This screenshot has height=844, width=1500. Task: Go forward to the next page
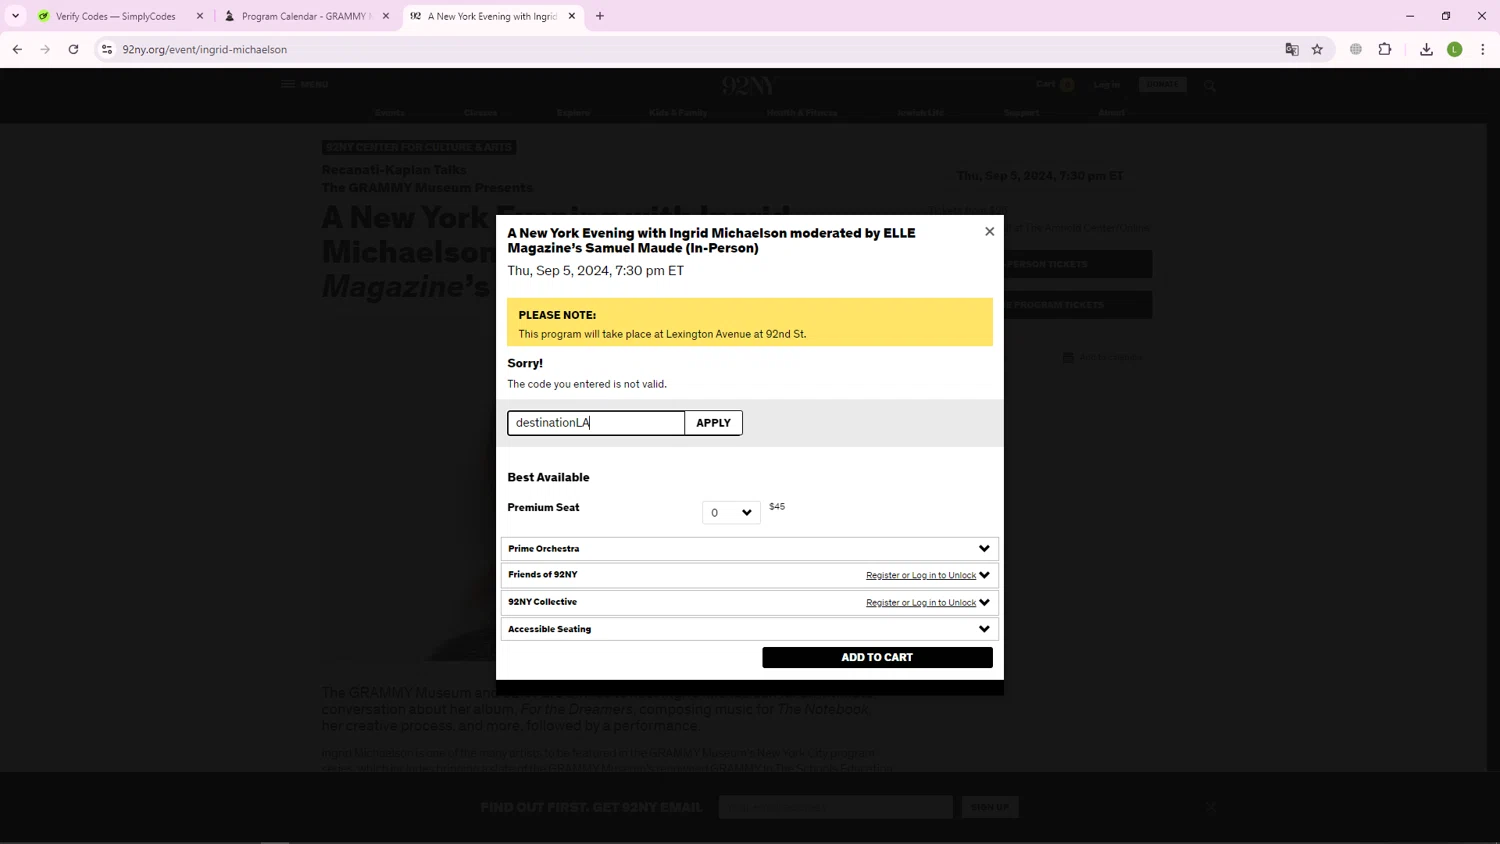coord(45,49)
